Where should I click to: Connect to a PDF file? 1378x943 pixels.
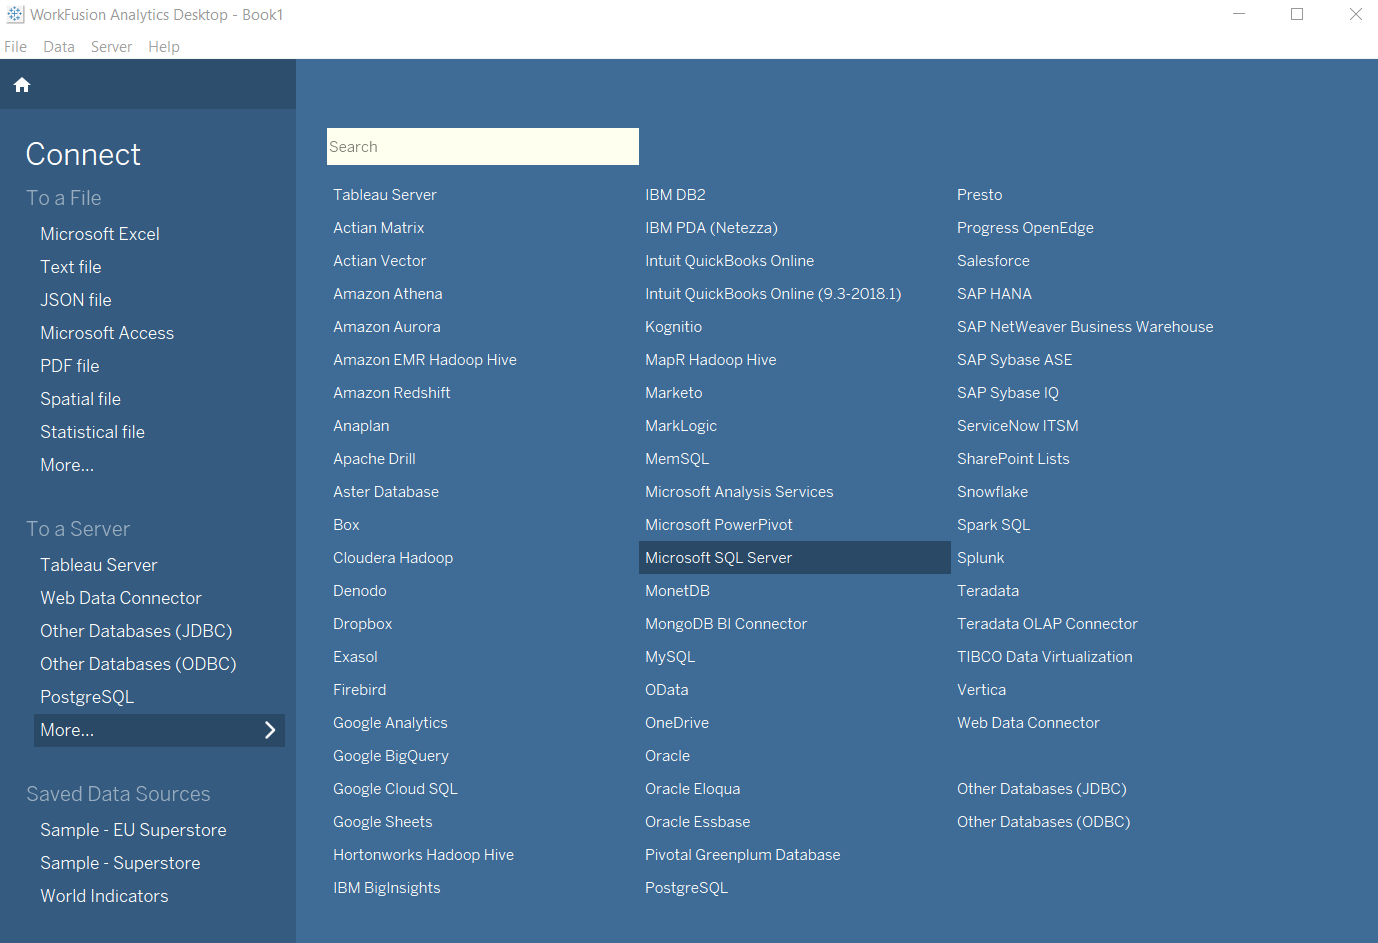point(70,366)
